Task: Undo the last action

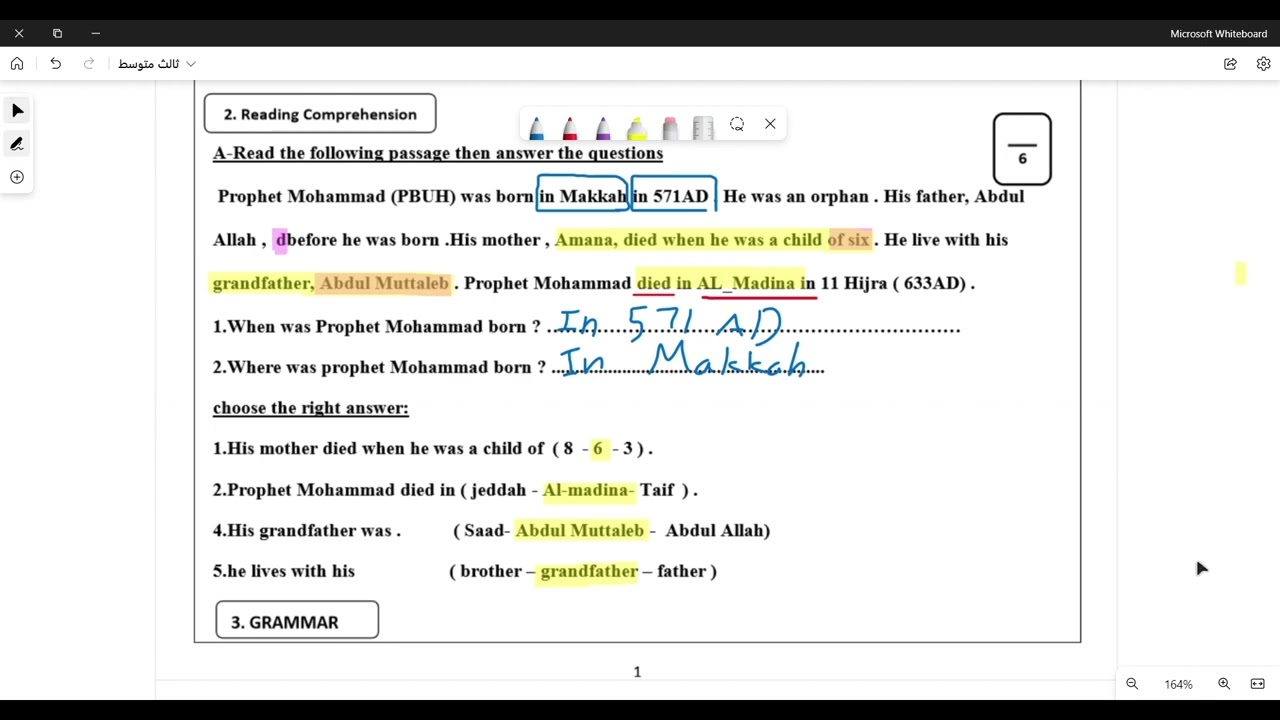Action: click(56, 64)
